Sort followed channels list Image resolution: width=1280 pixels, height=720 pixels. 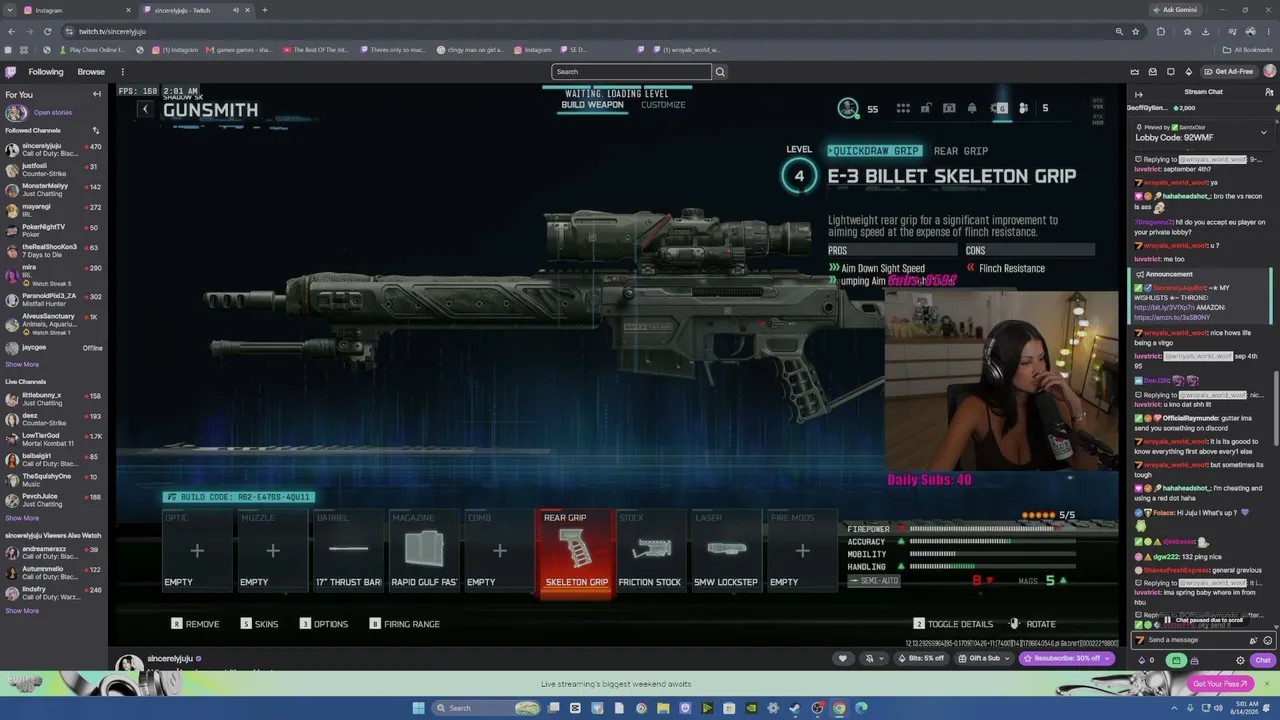tap(96, 130)
